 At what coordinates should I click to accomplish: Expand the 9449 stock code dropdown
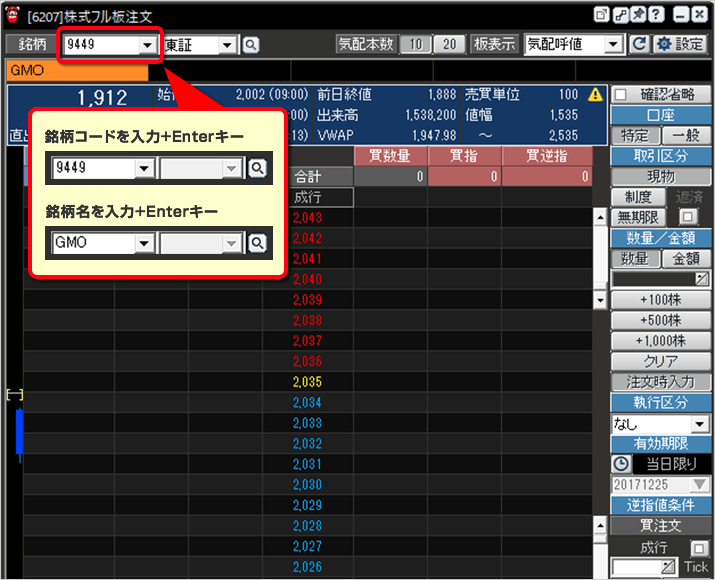[148, 45]
